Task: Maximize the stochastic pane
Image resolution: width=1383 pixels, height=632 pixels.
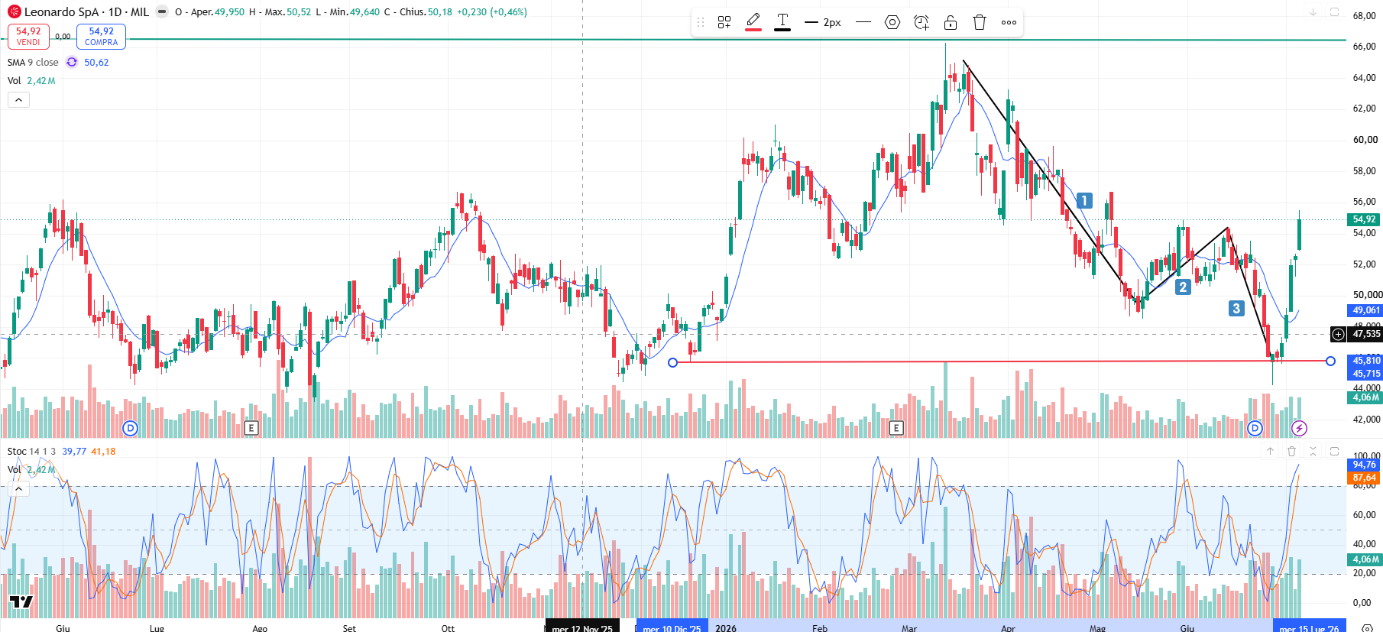Action: click(1334, 451)
